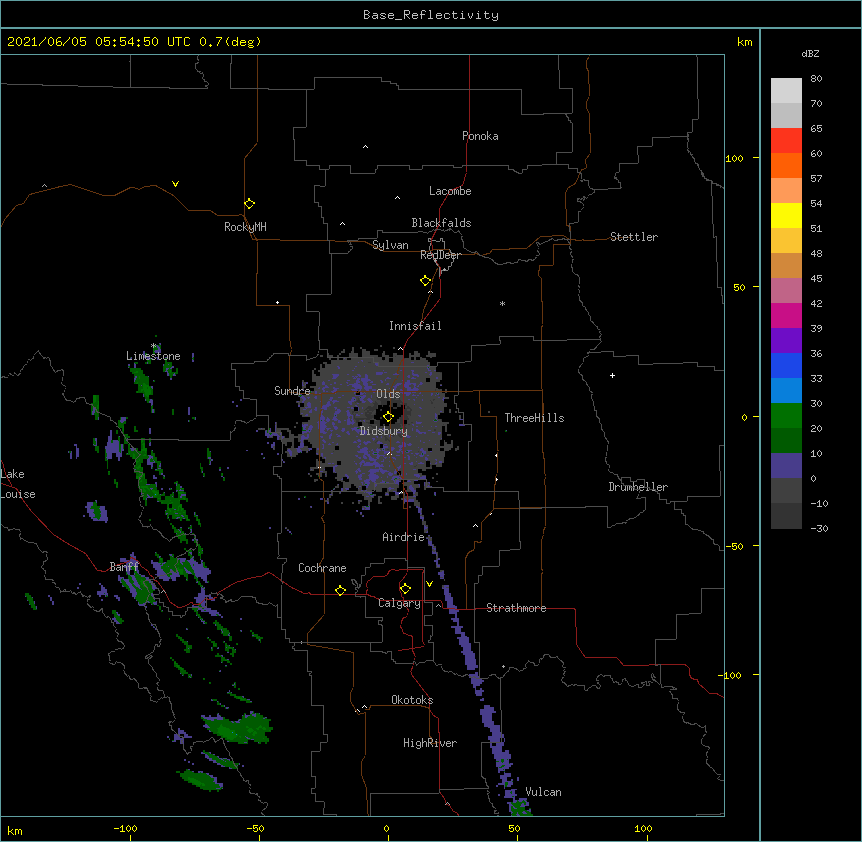Click the Base_Reflectivity title text
The width and height of the screenshot is (862, 842).
point(431,15)
